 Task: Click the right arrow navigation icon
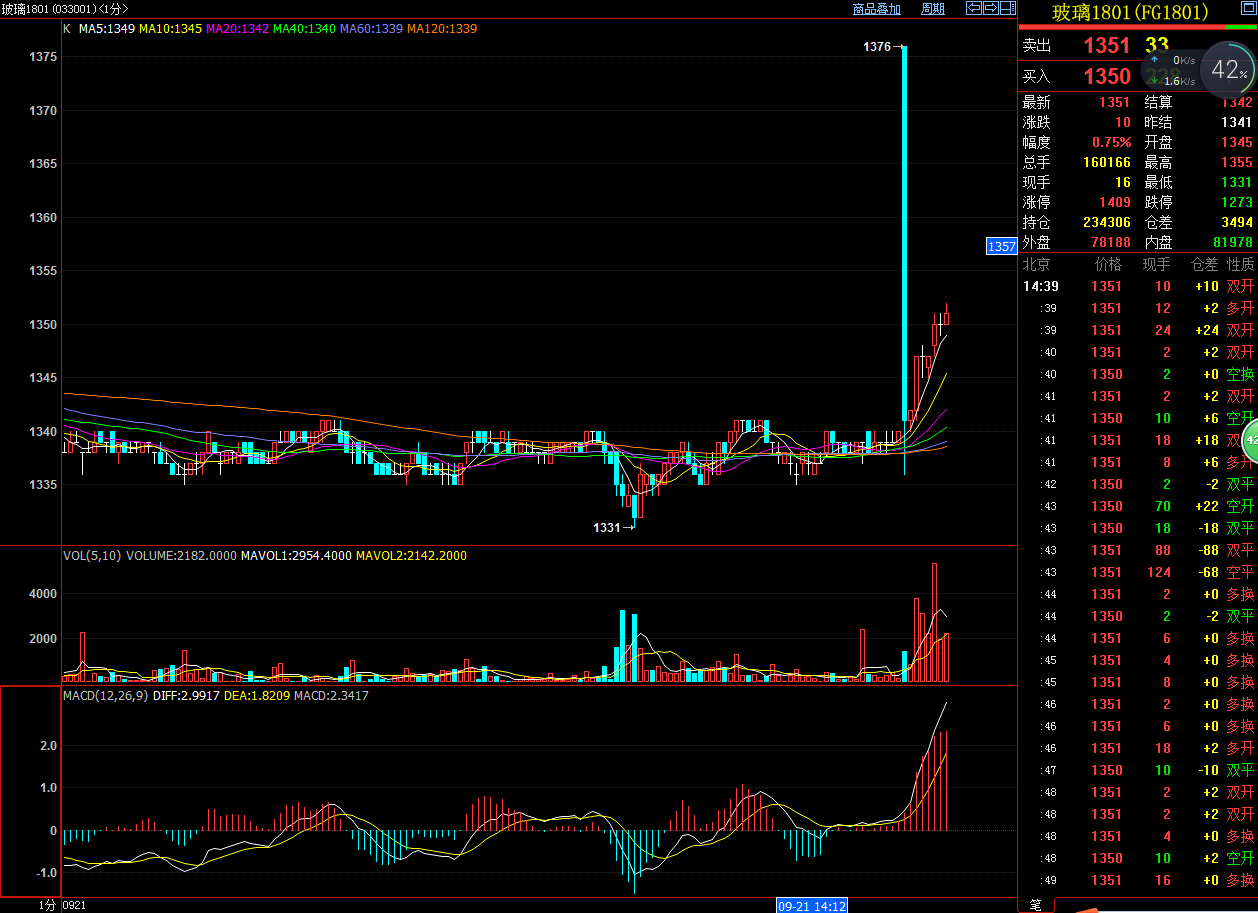pyautogui.click(x=990, y=9)
